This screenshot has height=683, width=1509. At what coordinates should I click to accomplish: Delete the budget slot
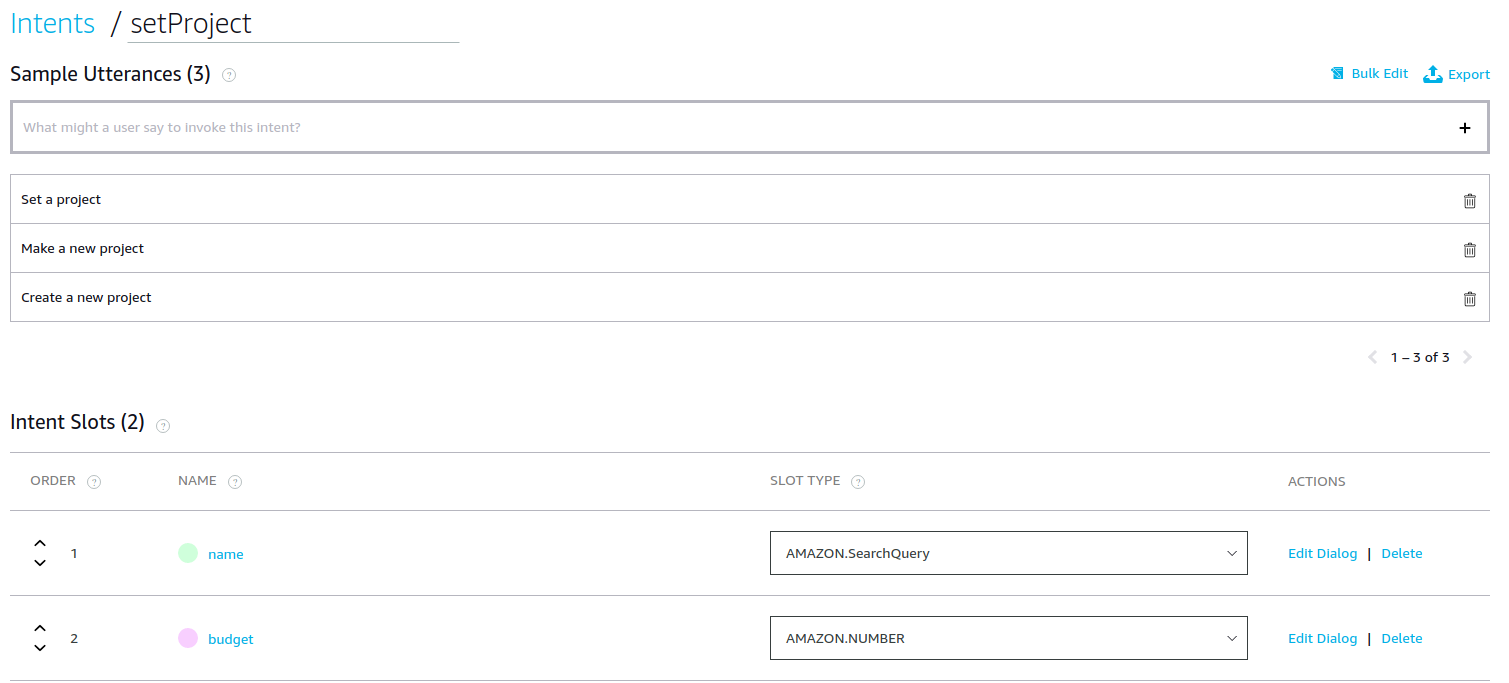point(1401,638)
